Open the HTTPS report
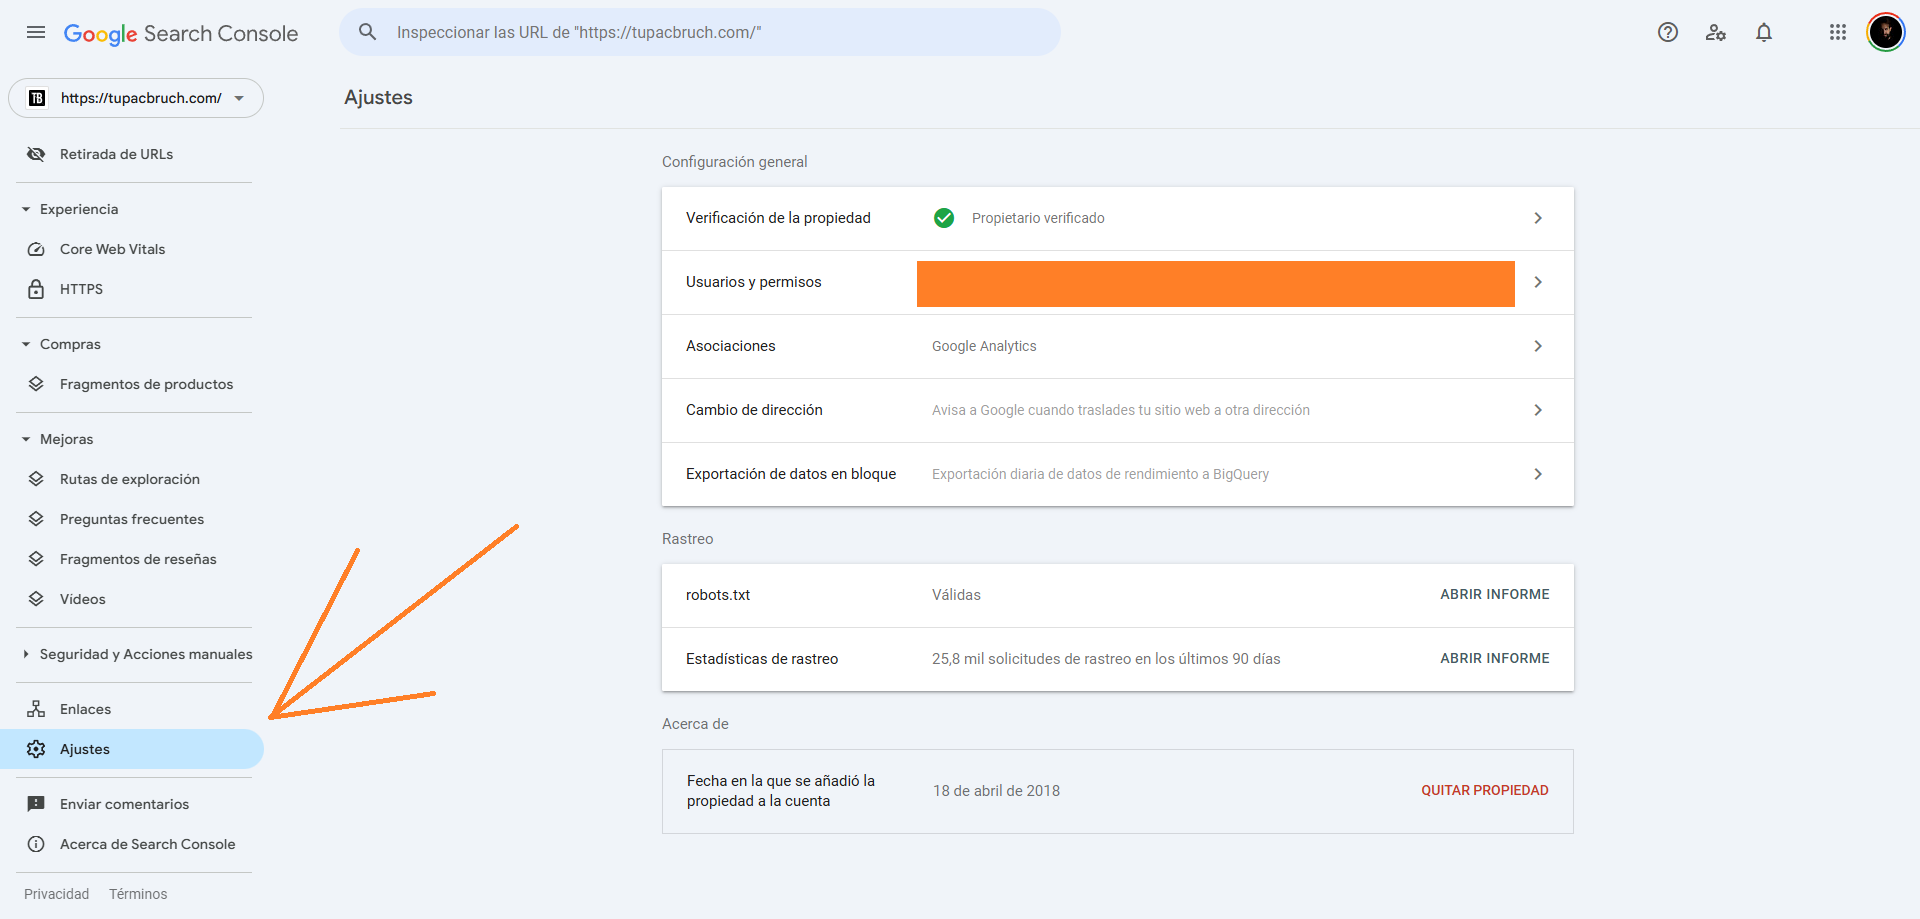 pos(80,289)
